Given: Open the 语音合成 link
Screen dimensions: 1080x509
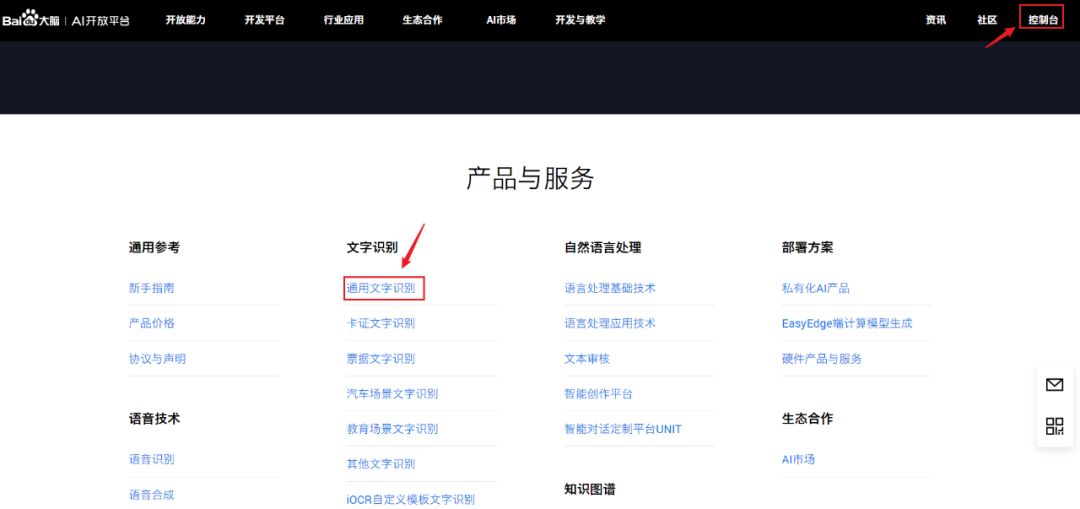Looking at the screenshot, I should (x=152, y=495).
